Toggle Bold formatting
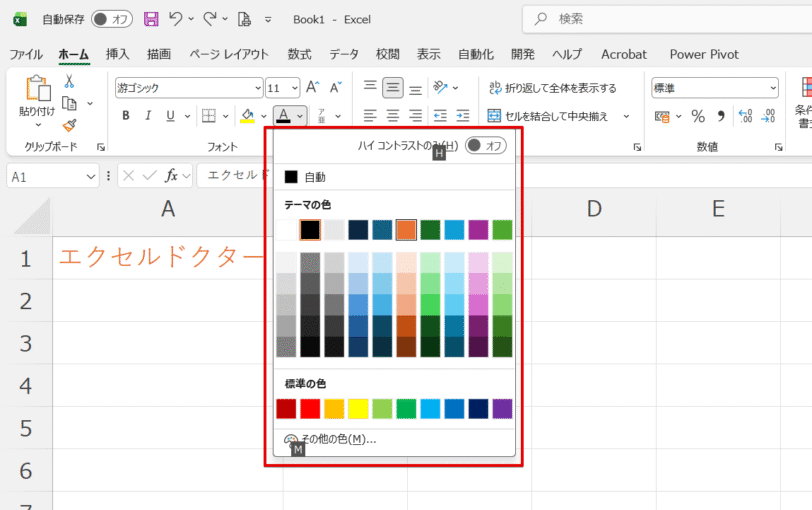 (125, 115)
